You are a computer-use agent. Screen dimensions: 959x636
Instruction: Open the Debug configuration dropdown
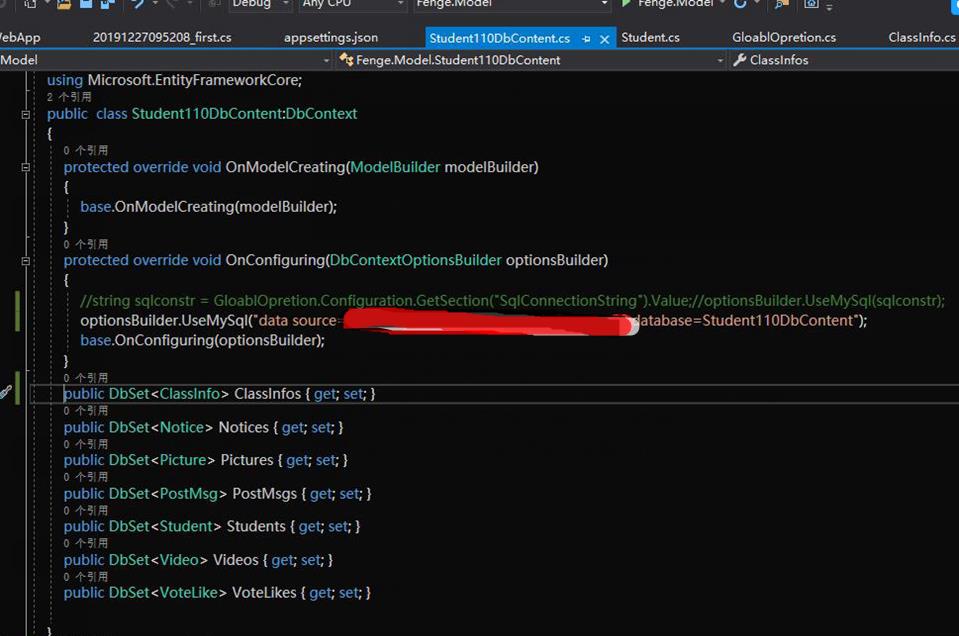coord(260,4)
